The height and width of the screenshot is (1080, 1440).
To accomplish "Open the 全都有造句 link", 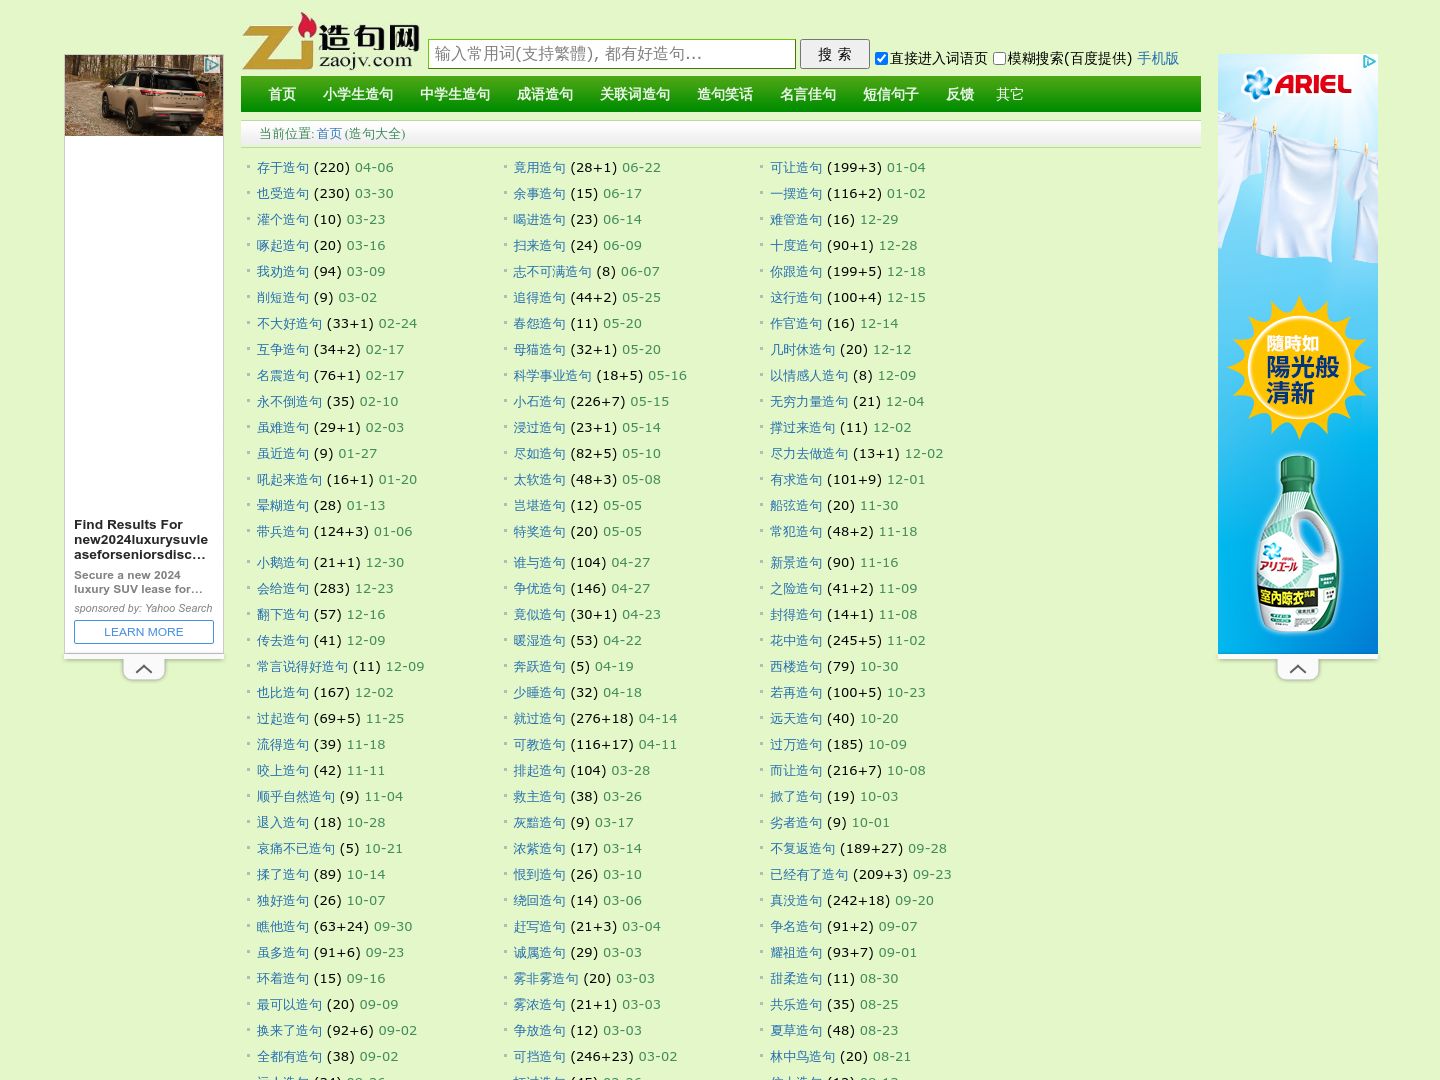I will (290, 1056).
